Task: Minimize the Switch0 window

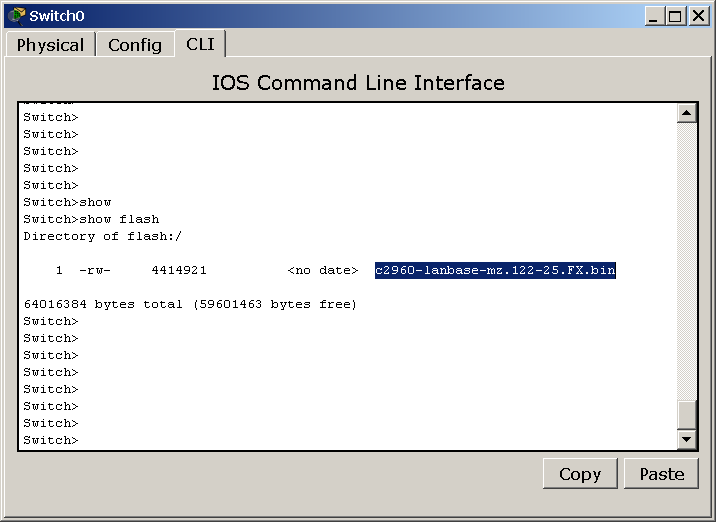Action: coord(653,16)
